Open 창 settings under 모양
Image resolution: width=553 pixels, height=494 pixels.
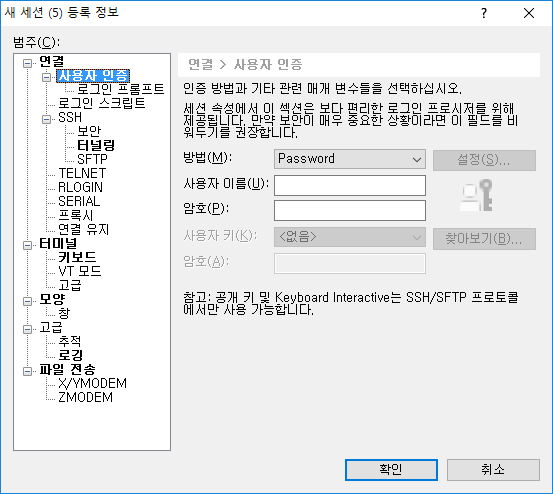click(64, 313)
